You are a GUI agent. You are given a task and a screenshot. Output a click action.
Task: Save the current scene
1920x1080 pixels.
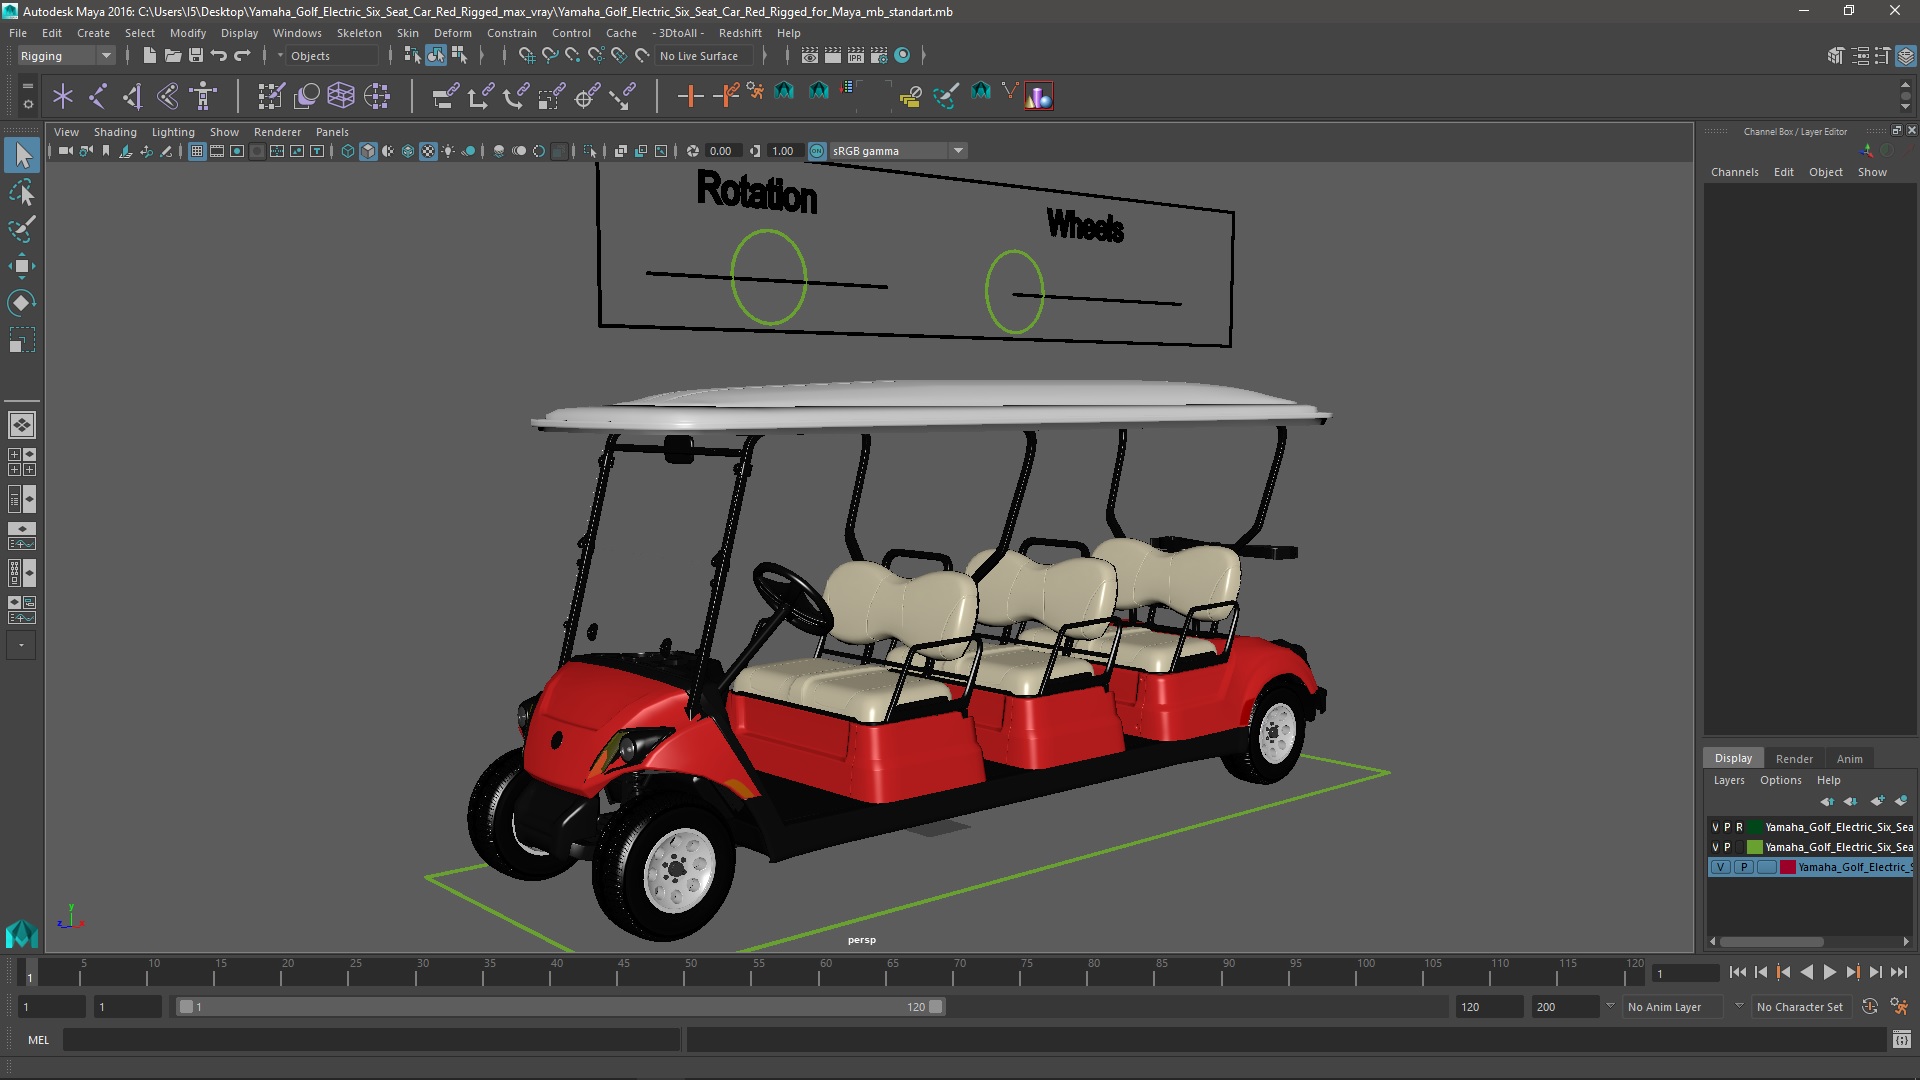196,56
